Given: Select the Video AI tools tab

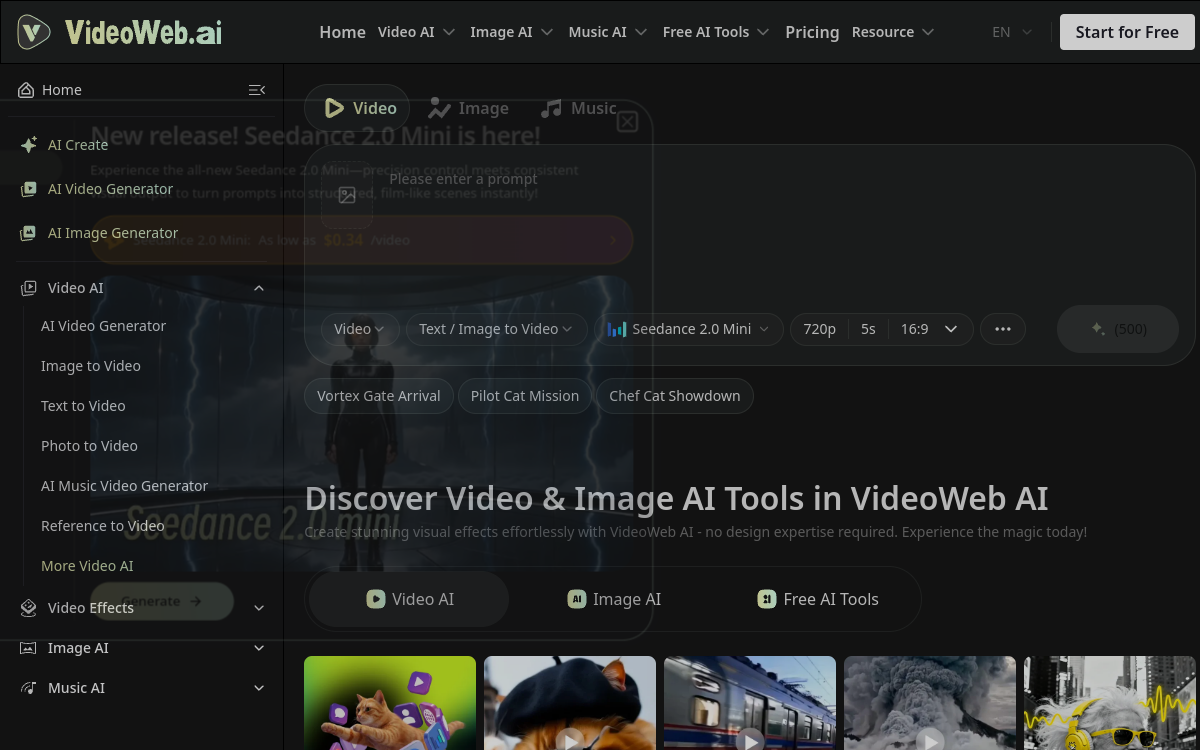Looking at the screenshot, I should coord(409,599).
